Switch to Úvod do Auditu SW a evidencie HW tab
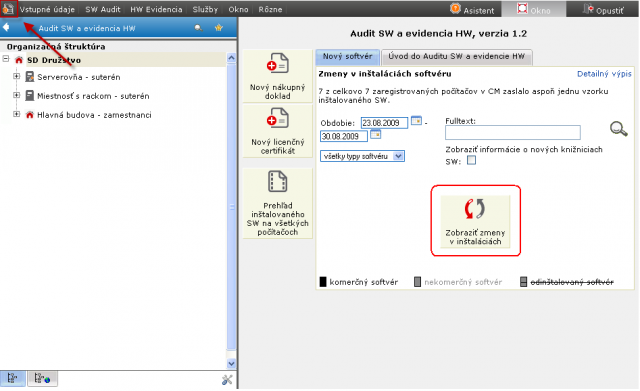Viewport: 640px width, 391px height. coord(456,57)
